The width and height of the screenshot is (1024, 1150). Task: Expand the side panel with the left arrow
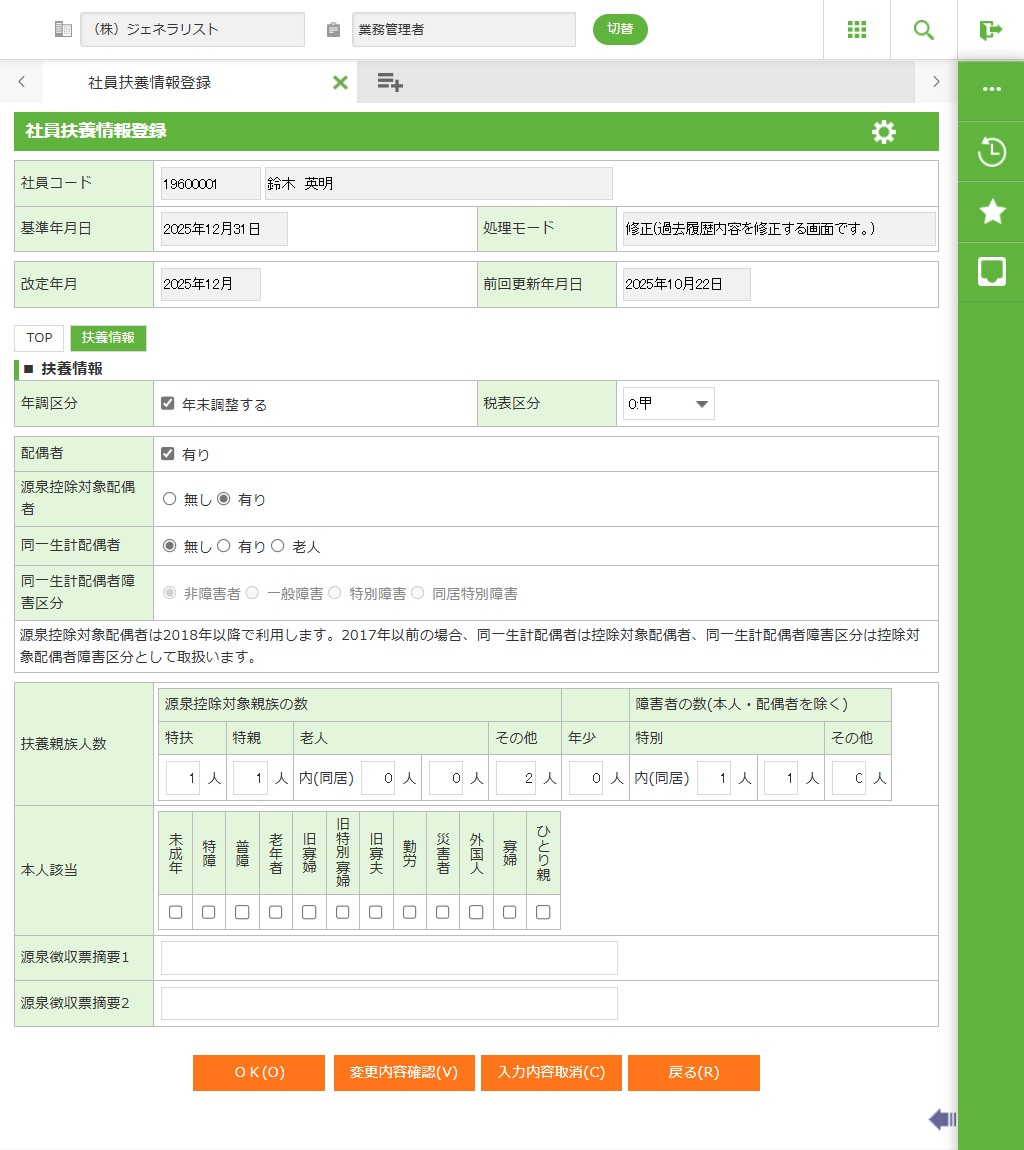coord(942,1119)
